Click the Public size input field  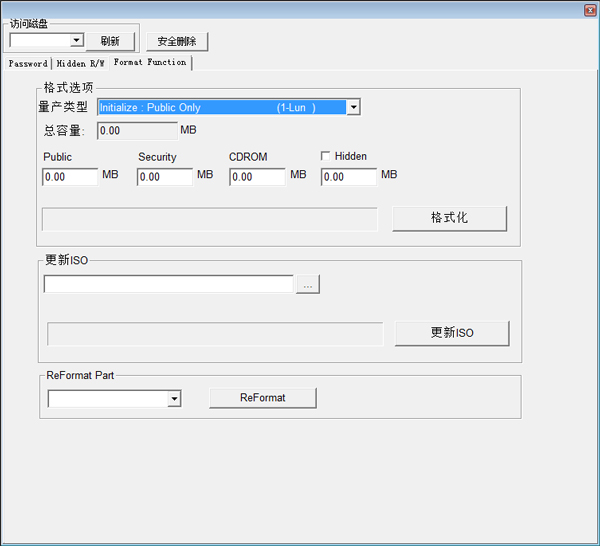(70, 177)
